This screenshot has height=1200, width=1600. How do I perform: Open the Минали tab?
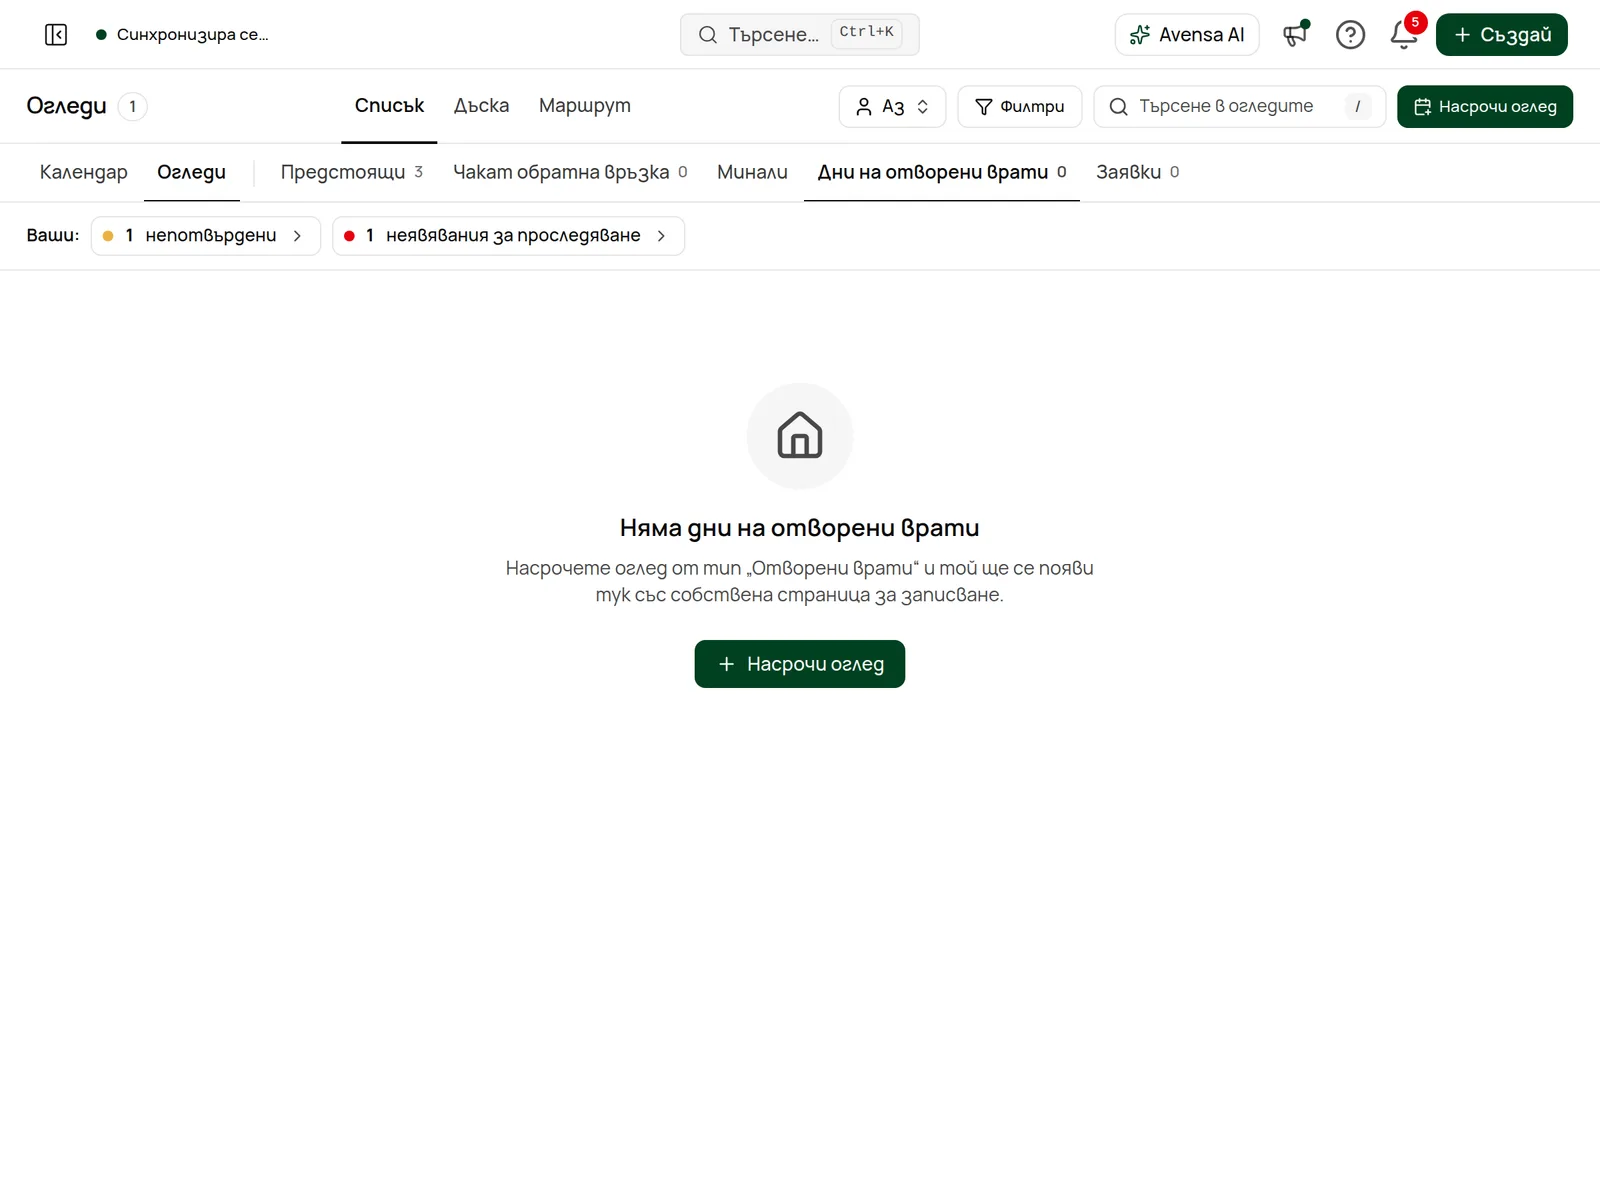(x=752, y=172)
